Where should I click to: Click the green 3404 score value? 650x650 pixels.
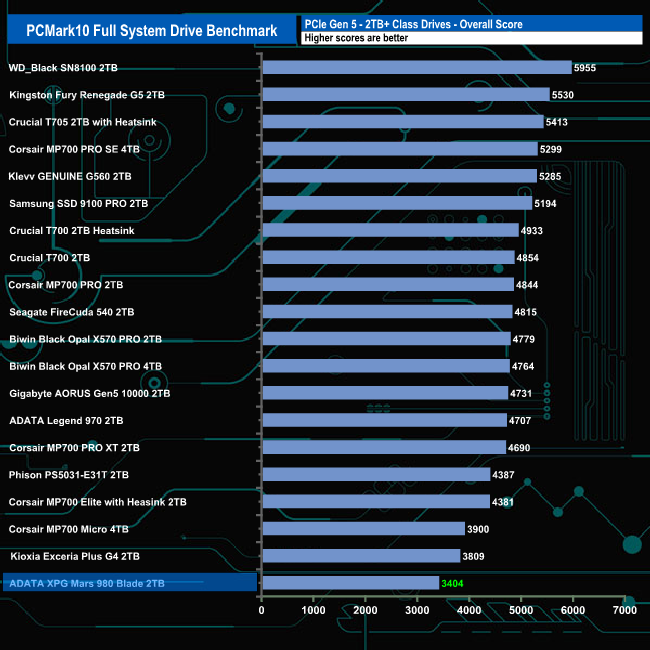click(x=452, y=584)
